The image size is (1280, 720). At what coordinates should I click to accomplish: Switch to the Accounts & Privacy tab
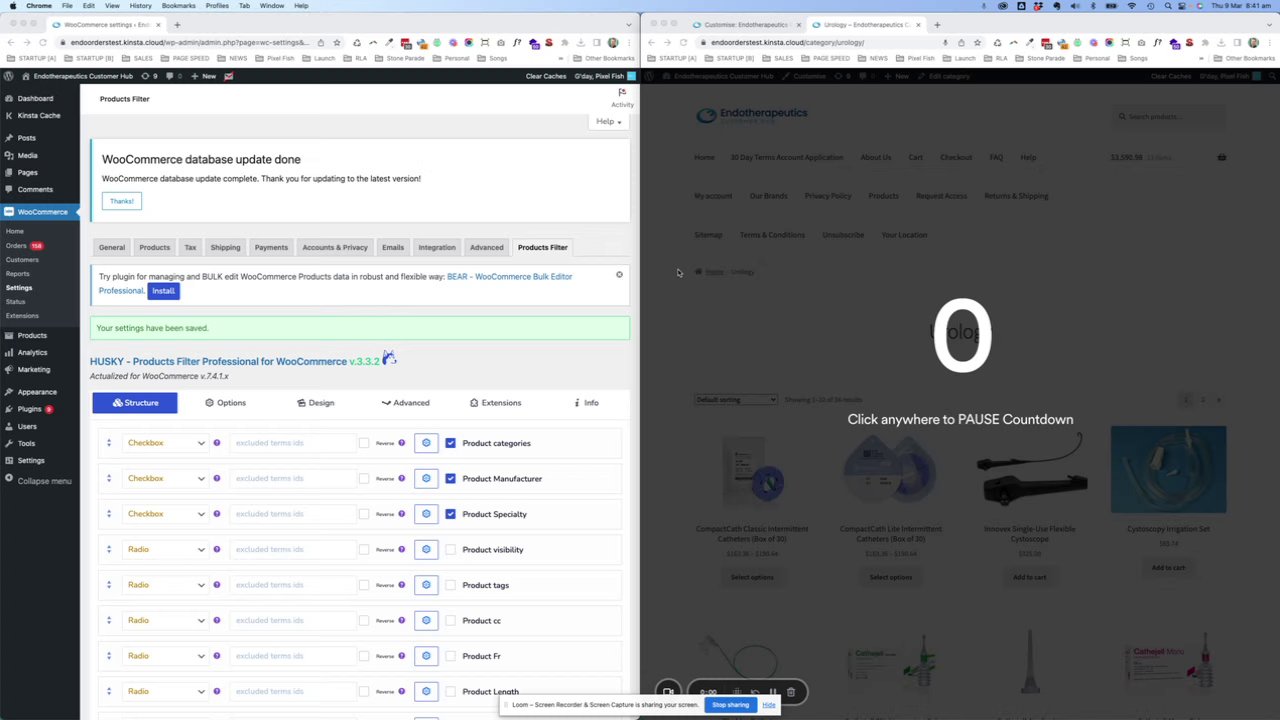coord(335,247)
